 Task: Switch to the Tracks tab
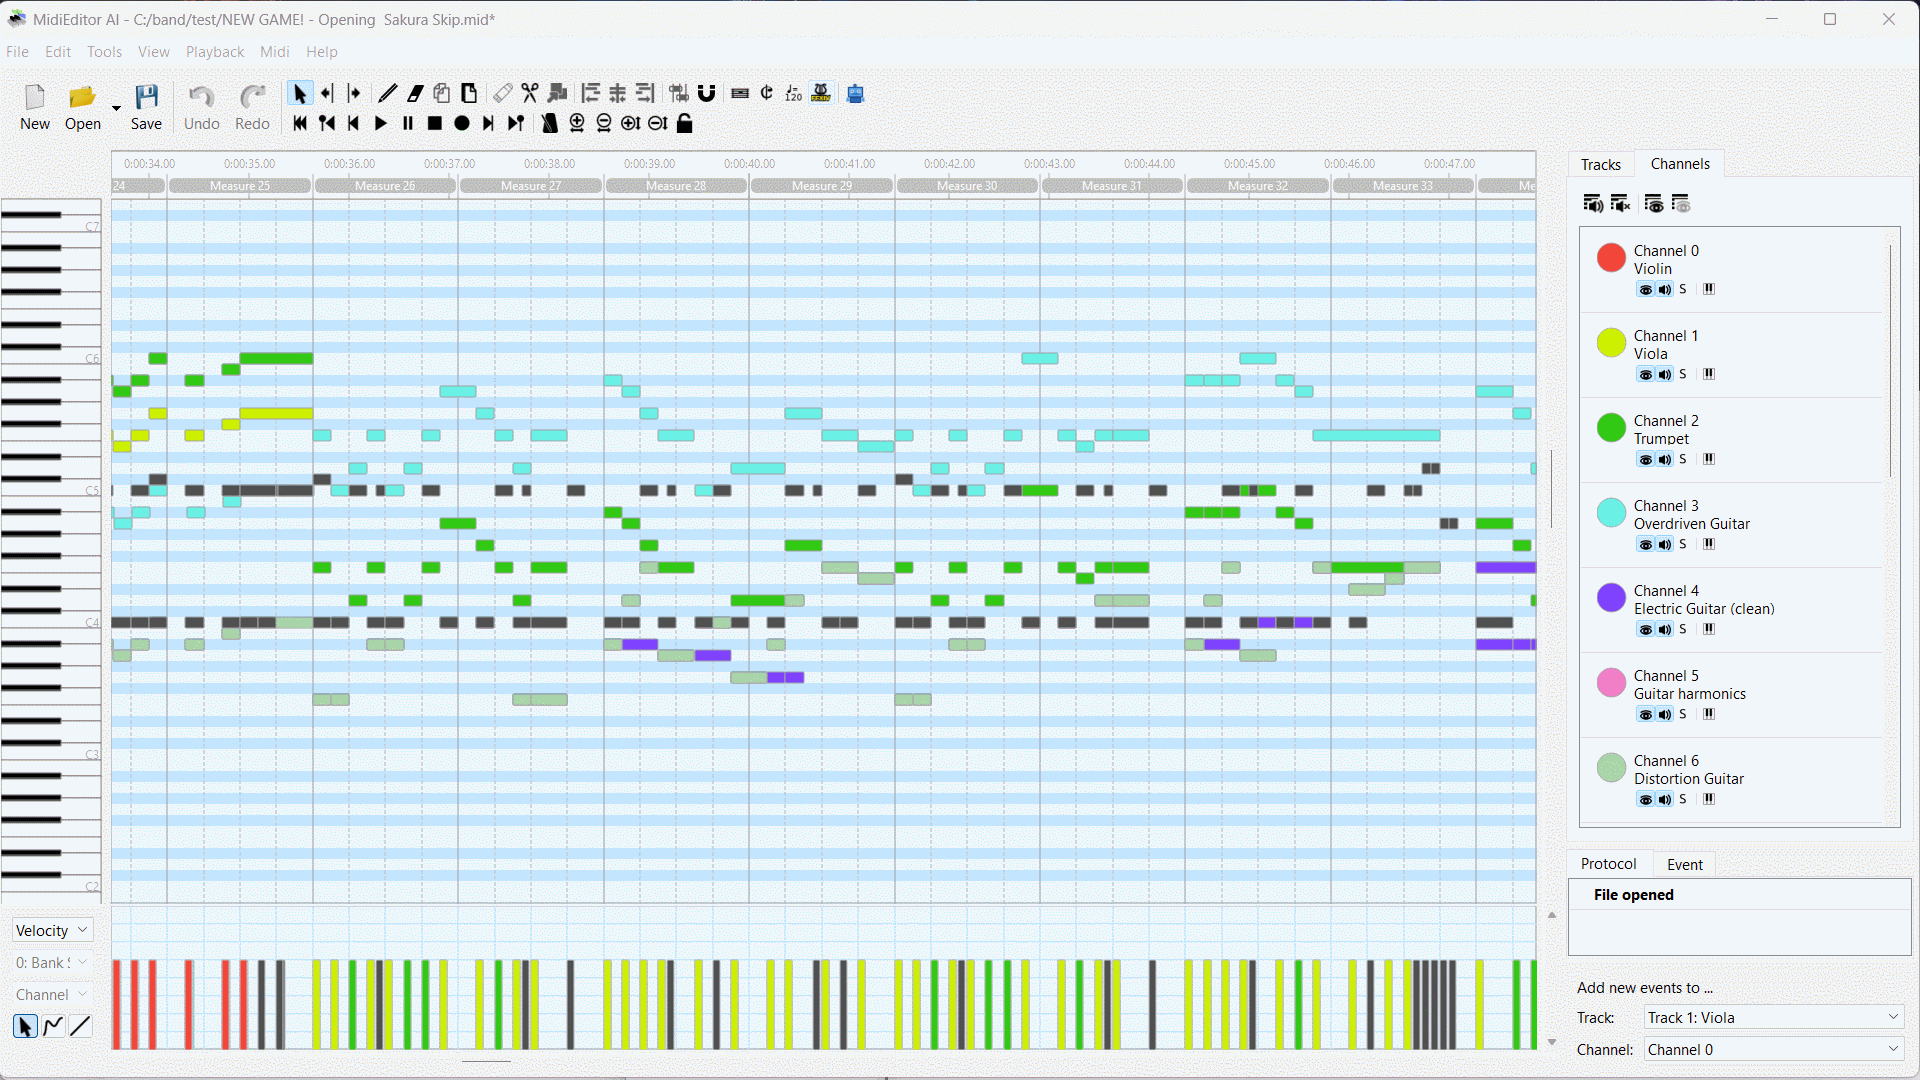pos(1600,164)
